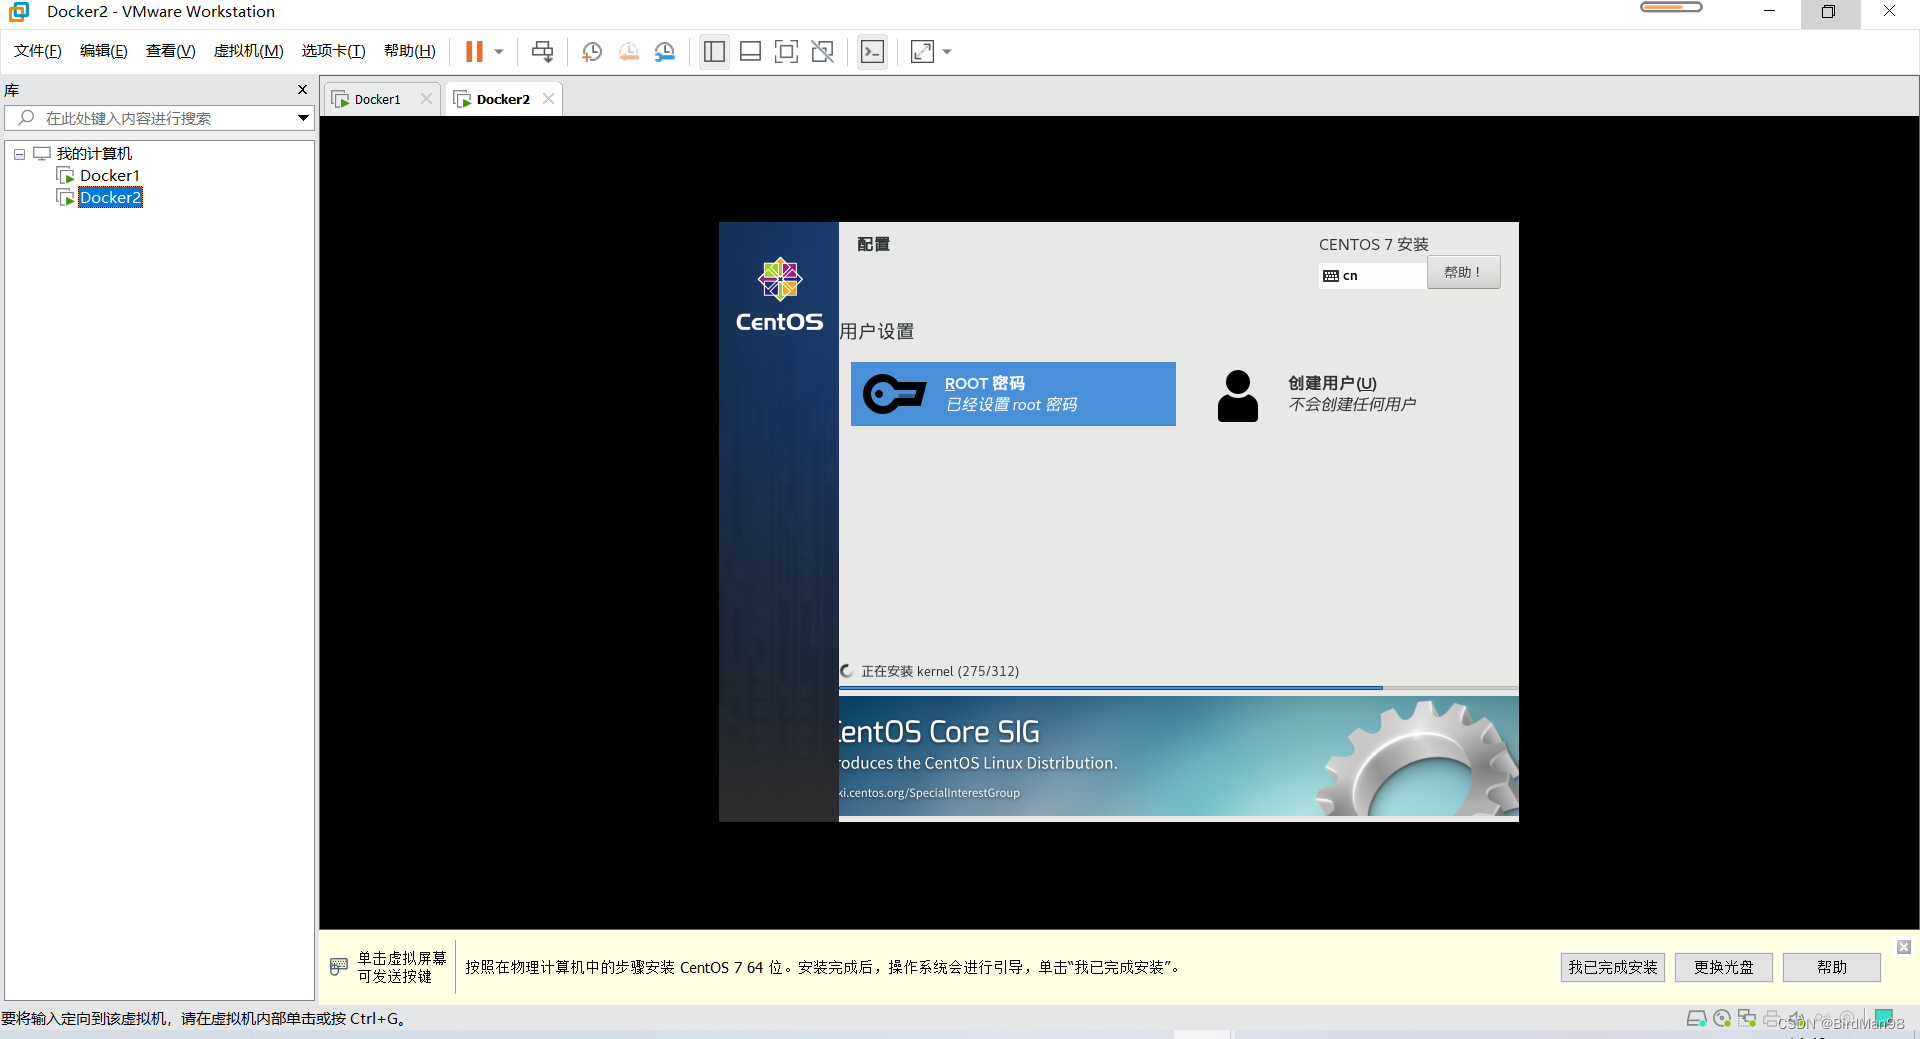
Task: Collapse the 我的计算机 tree node
Action: point(19,154)
